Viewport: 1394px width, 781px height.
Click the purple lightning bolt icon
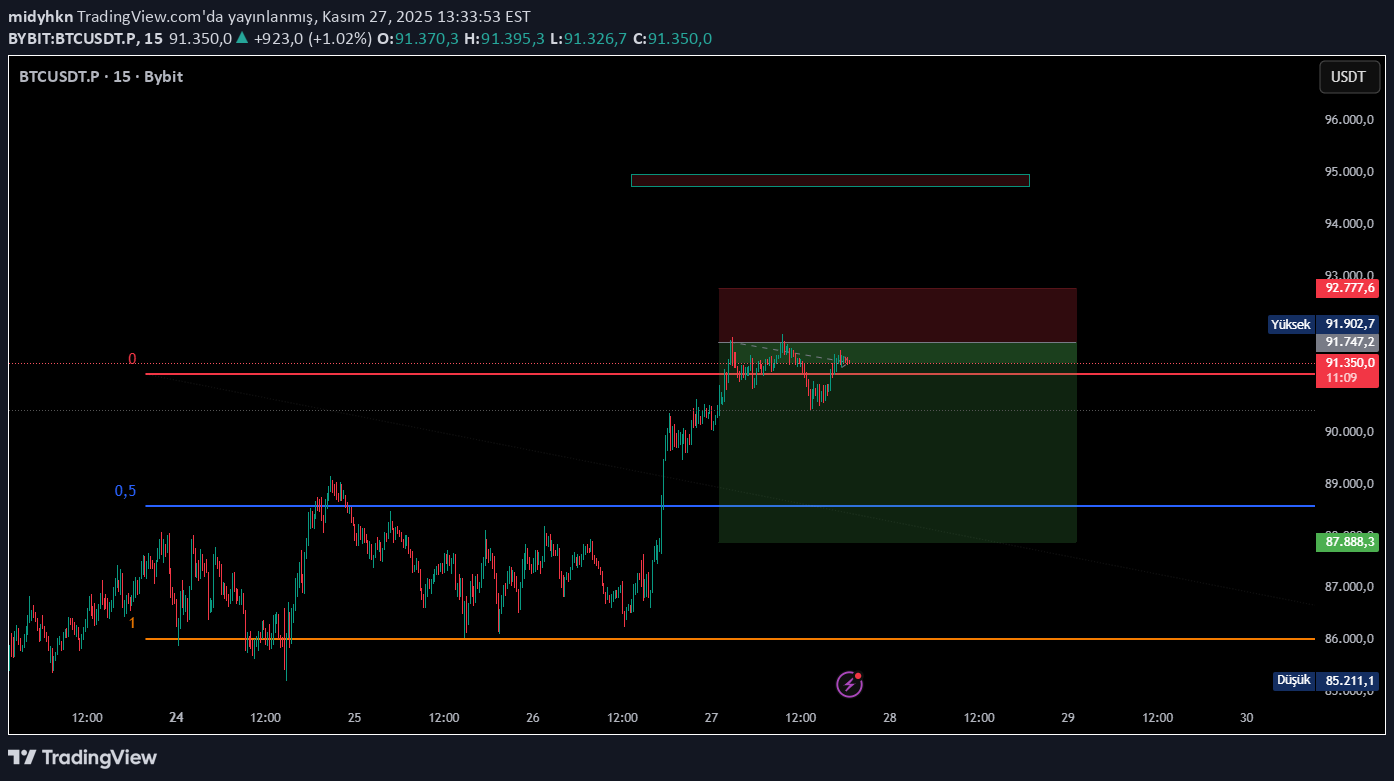[x=849, y=684]
